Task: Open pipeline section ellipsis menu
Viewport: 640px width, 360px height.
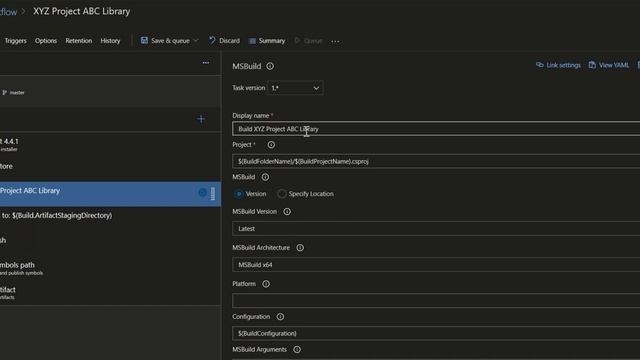Action: click(206, 63)
